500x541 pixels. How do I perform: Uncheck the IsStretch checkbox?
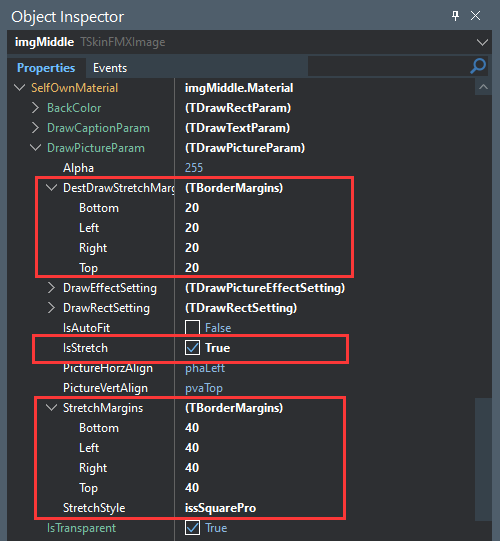[192, 348]
